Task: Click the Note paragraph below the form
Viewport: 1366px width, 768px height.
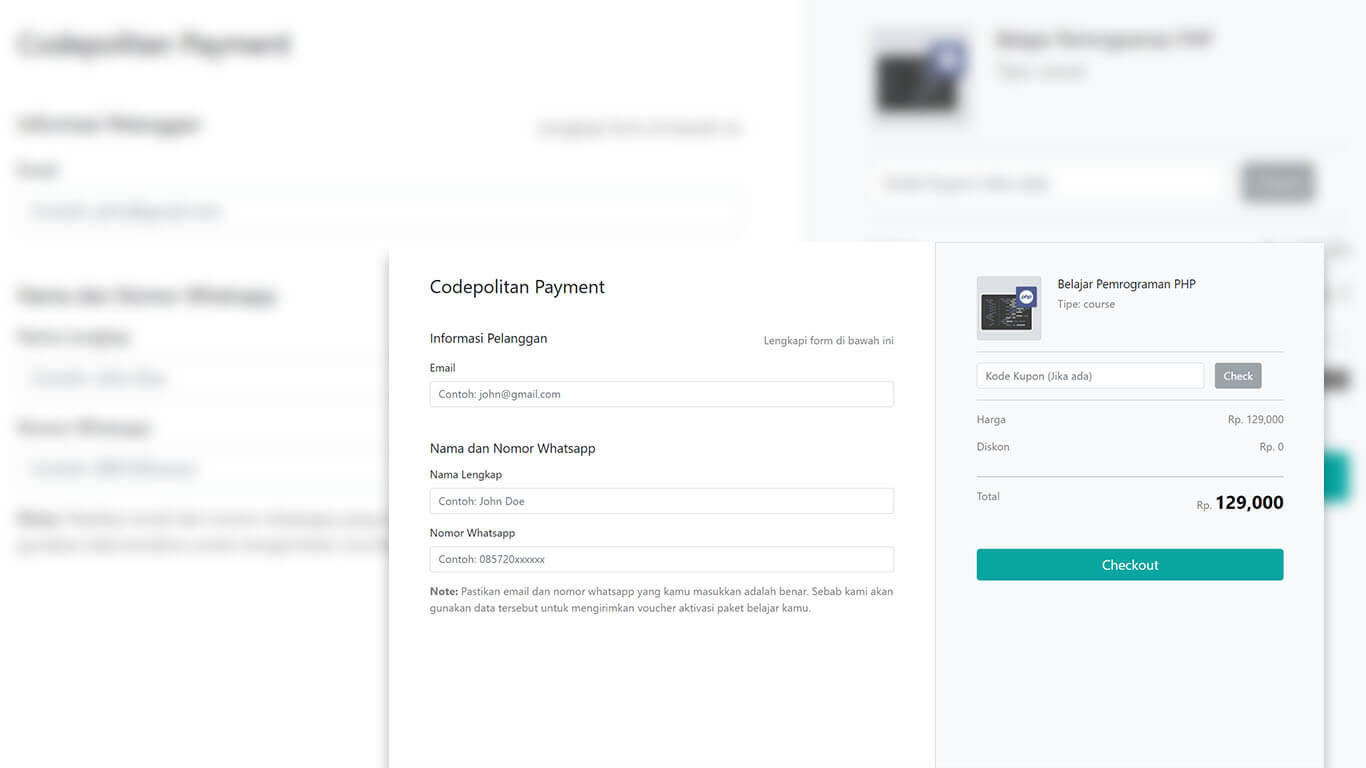Action: [661, 599]
